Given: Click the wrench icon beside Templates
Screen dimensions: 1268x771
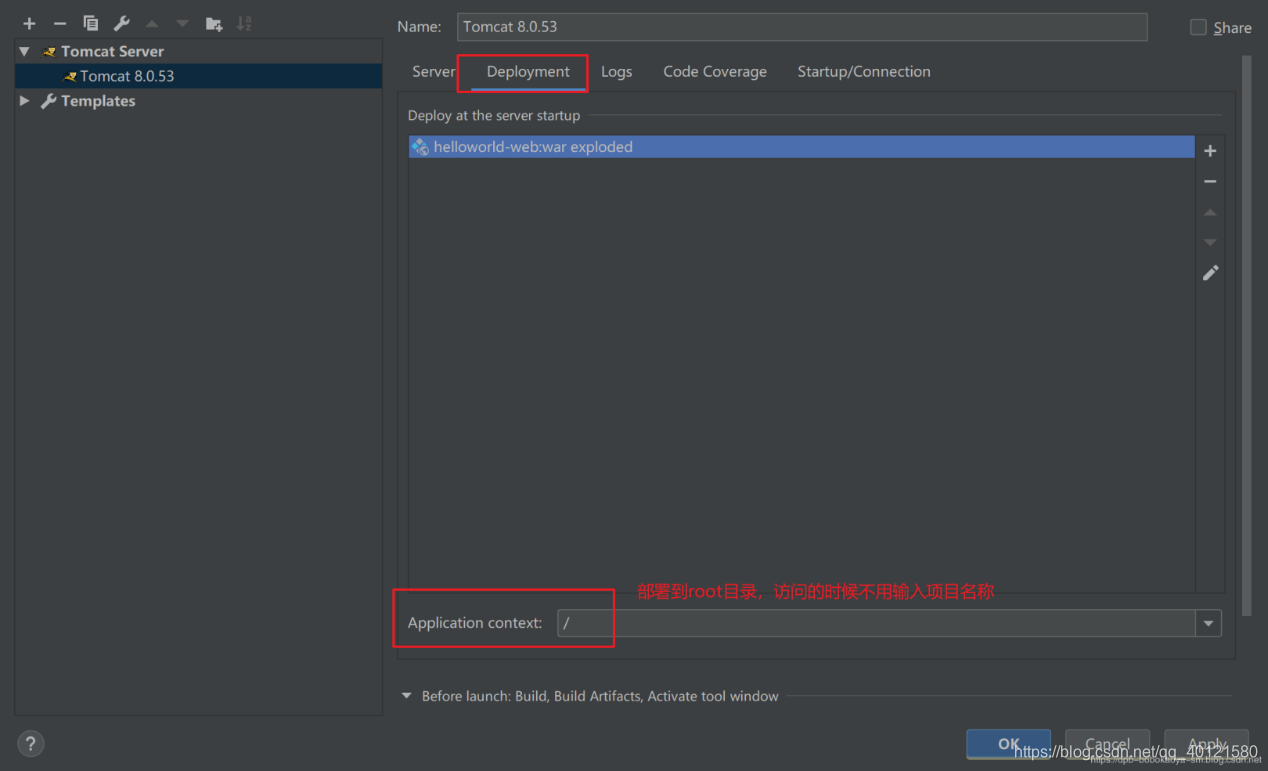Looking at the screenshot, I should tap(48, 101).
